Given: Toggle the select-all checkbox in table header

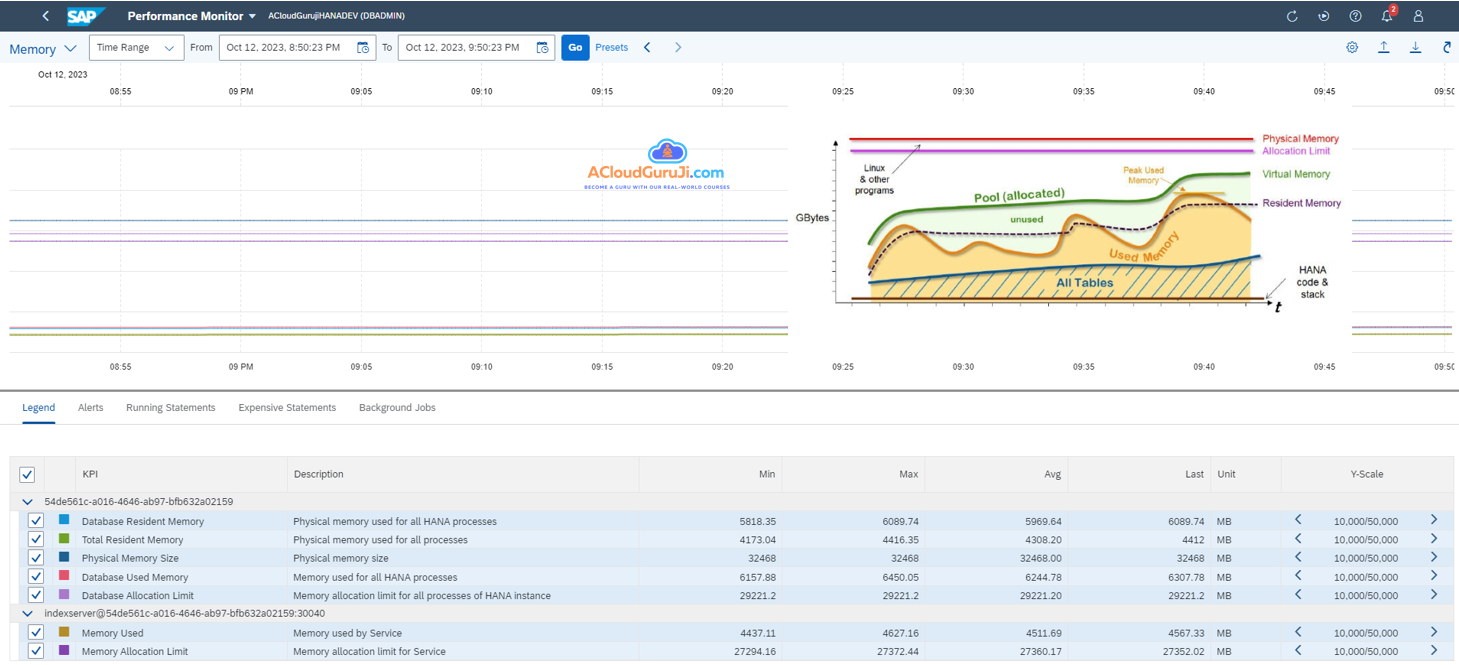Looking at the screenshot, I should tap(27, 475).
